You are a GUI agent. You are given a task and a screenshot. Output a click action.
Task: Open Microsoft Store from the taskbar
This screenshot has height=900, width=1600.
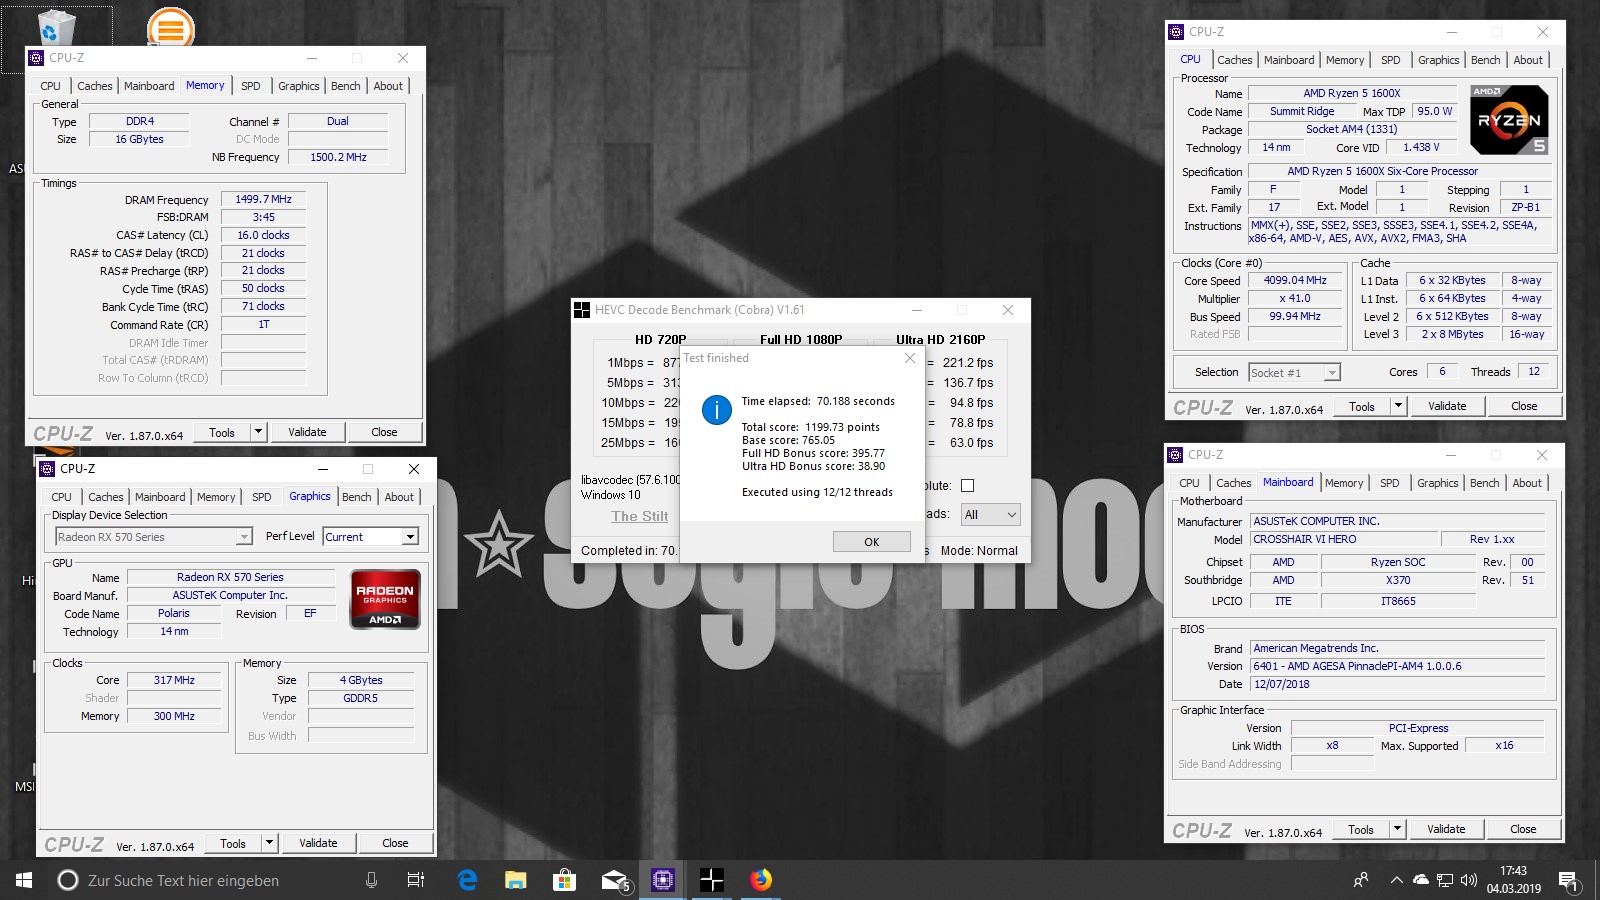tap(564, 880)
